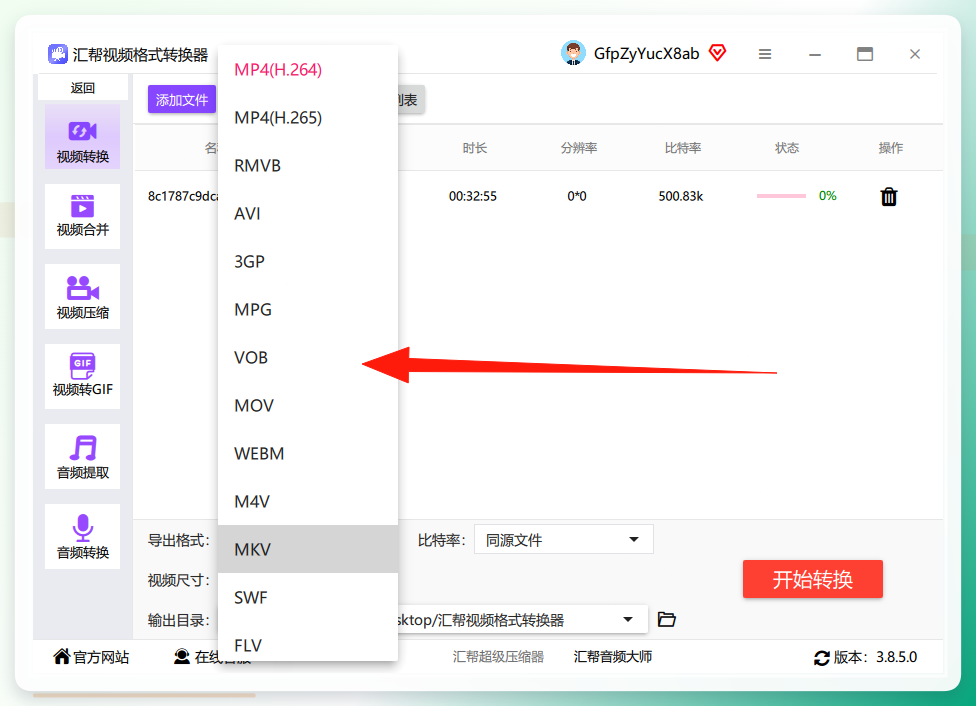Open the 视频转换 video conversion module
The image size is (976, 706).
click(82, 137)
